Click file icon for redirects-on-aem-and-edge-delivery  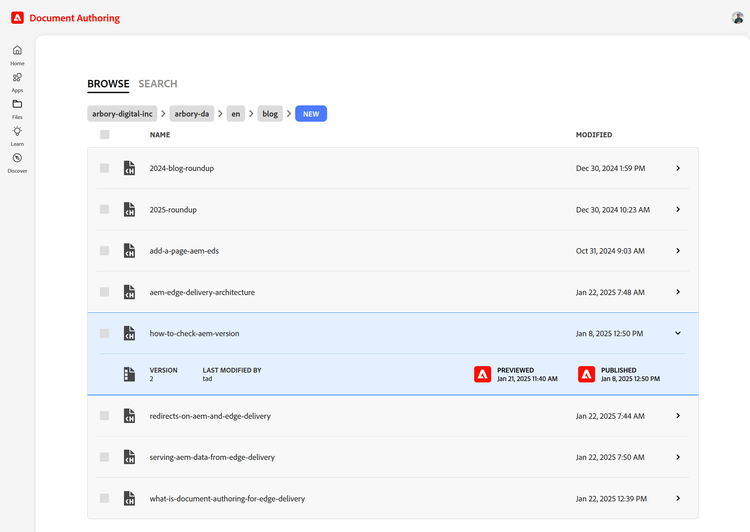(129, 416)
